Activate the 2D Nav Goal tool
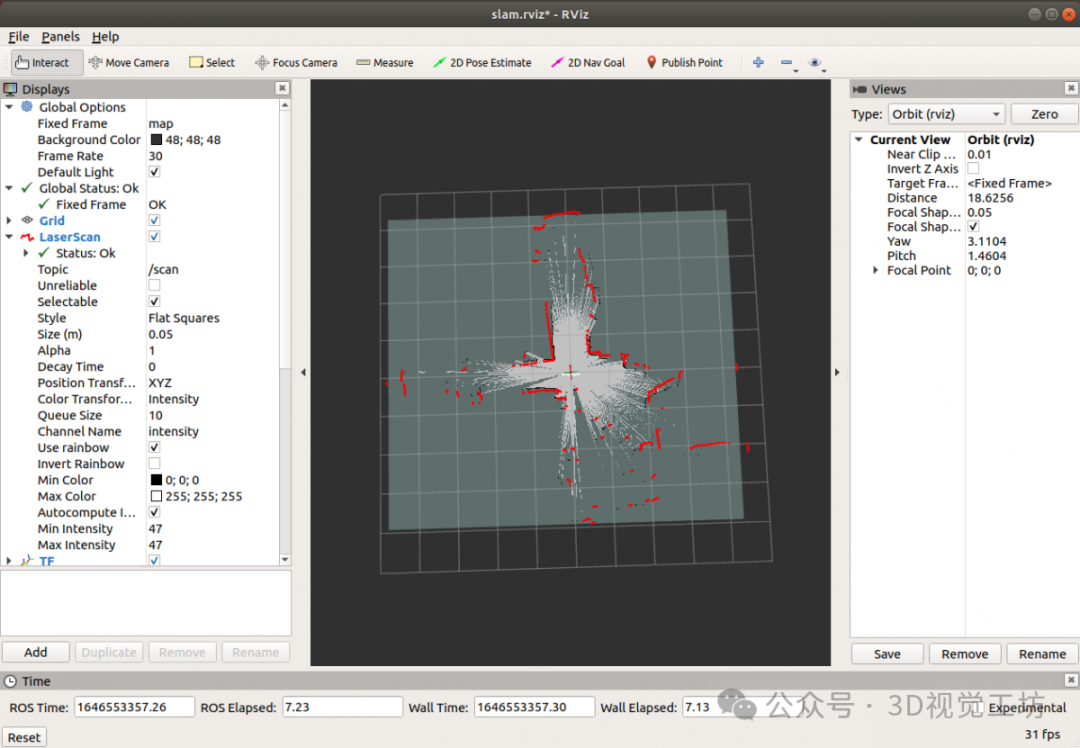The image size is (1080, 748). pos(588,63)
